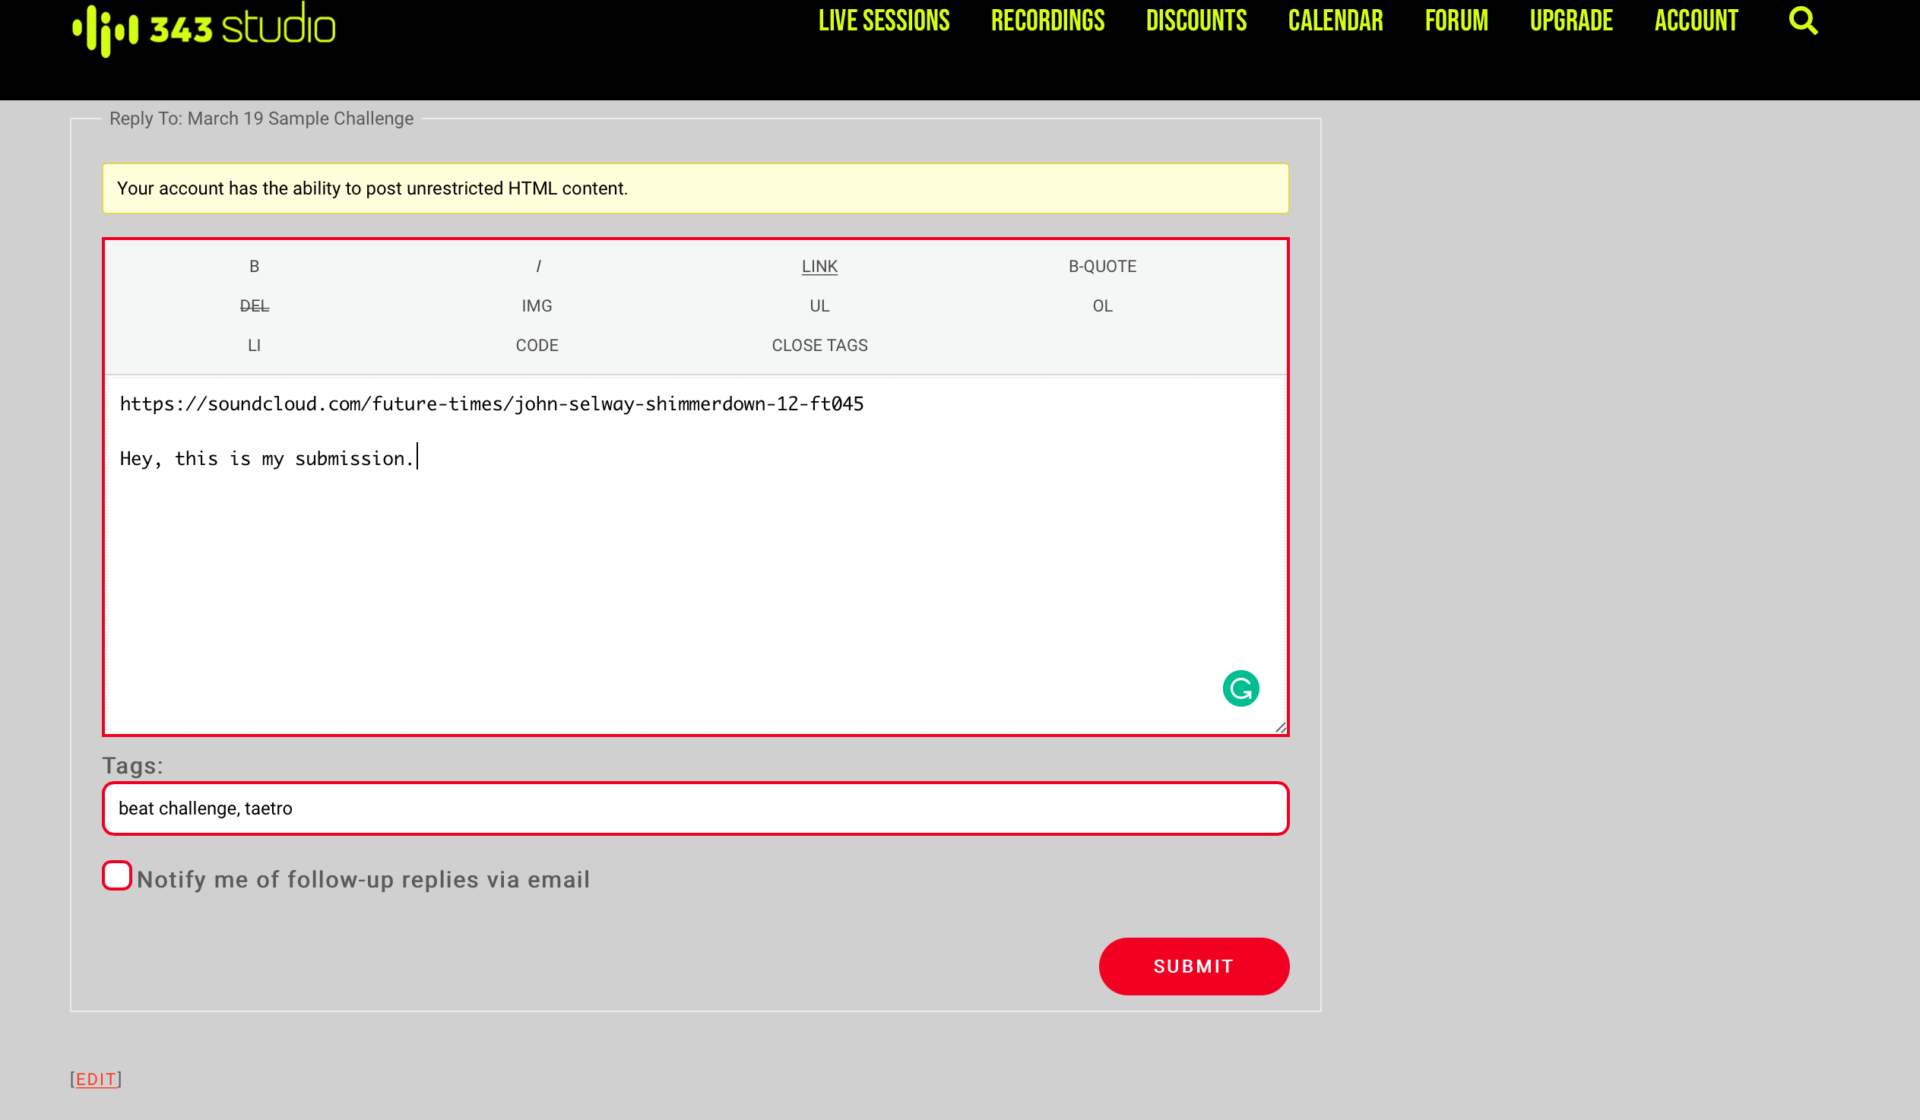Screen dimensions: 1920x1120
Task: Enable follow-up reply email notifications checkbox
Action: (x=117, y=875)
